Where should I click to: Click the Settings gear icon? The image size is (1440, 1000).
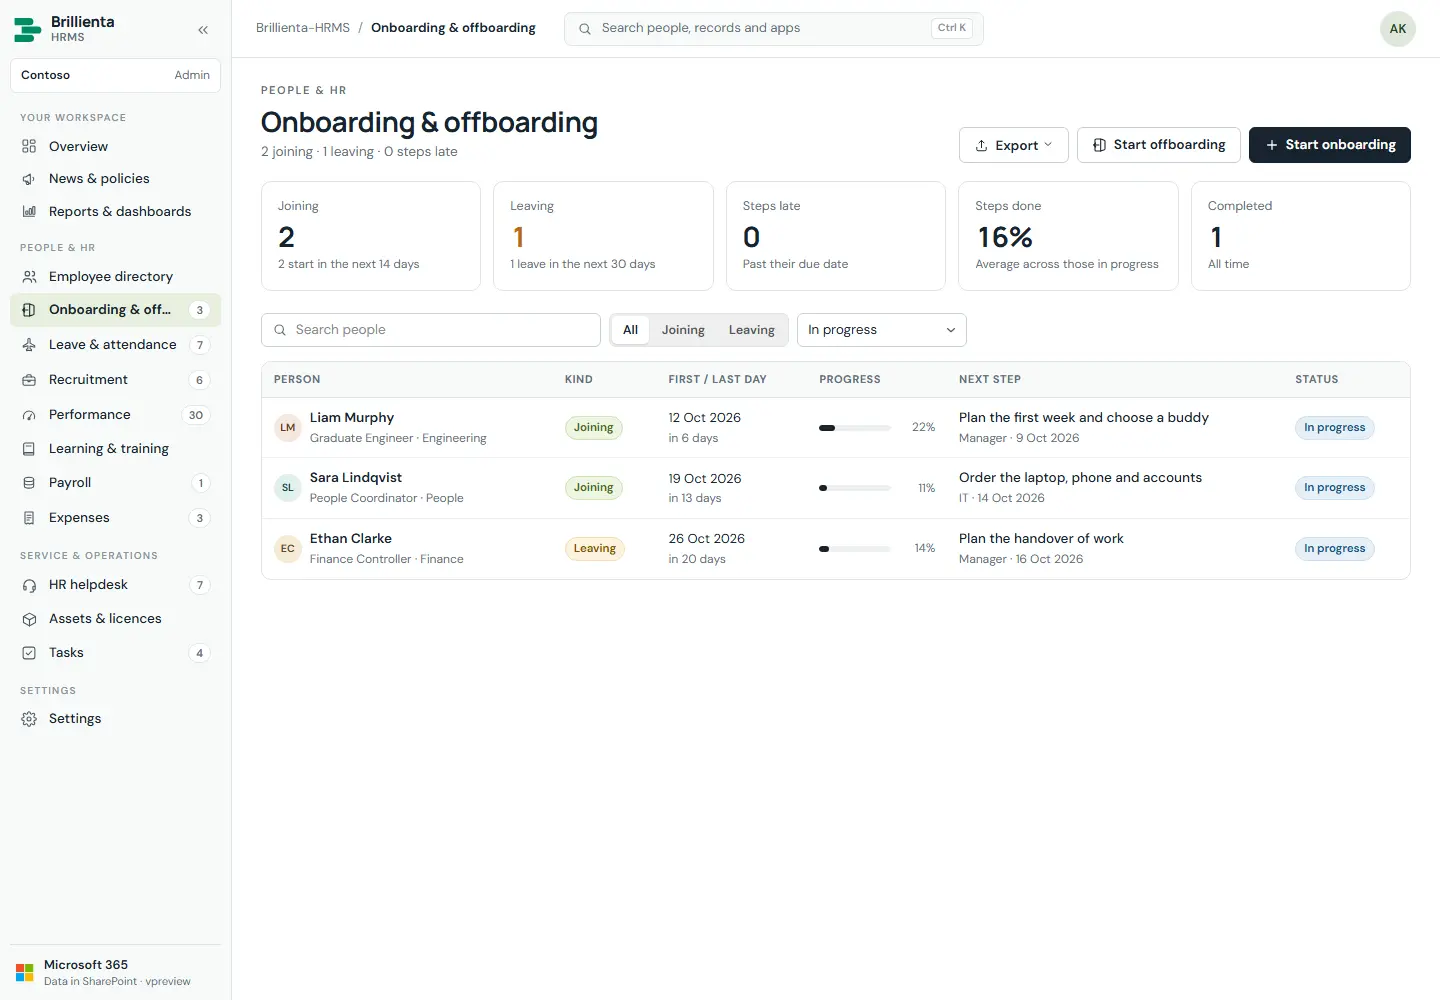(x=29, y=719)
